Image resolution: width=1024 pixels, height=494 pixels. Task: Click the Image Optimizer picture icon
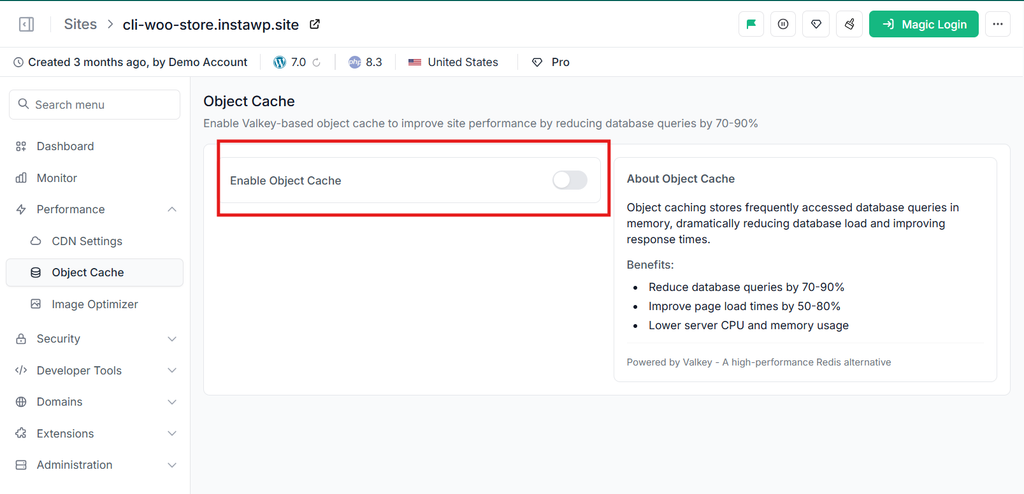36,305
